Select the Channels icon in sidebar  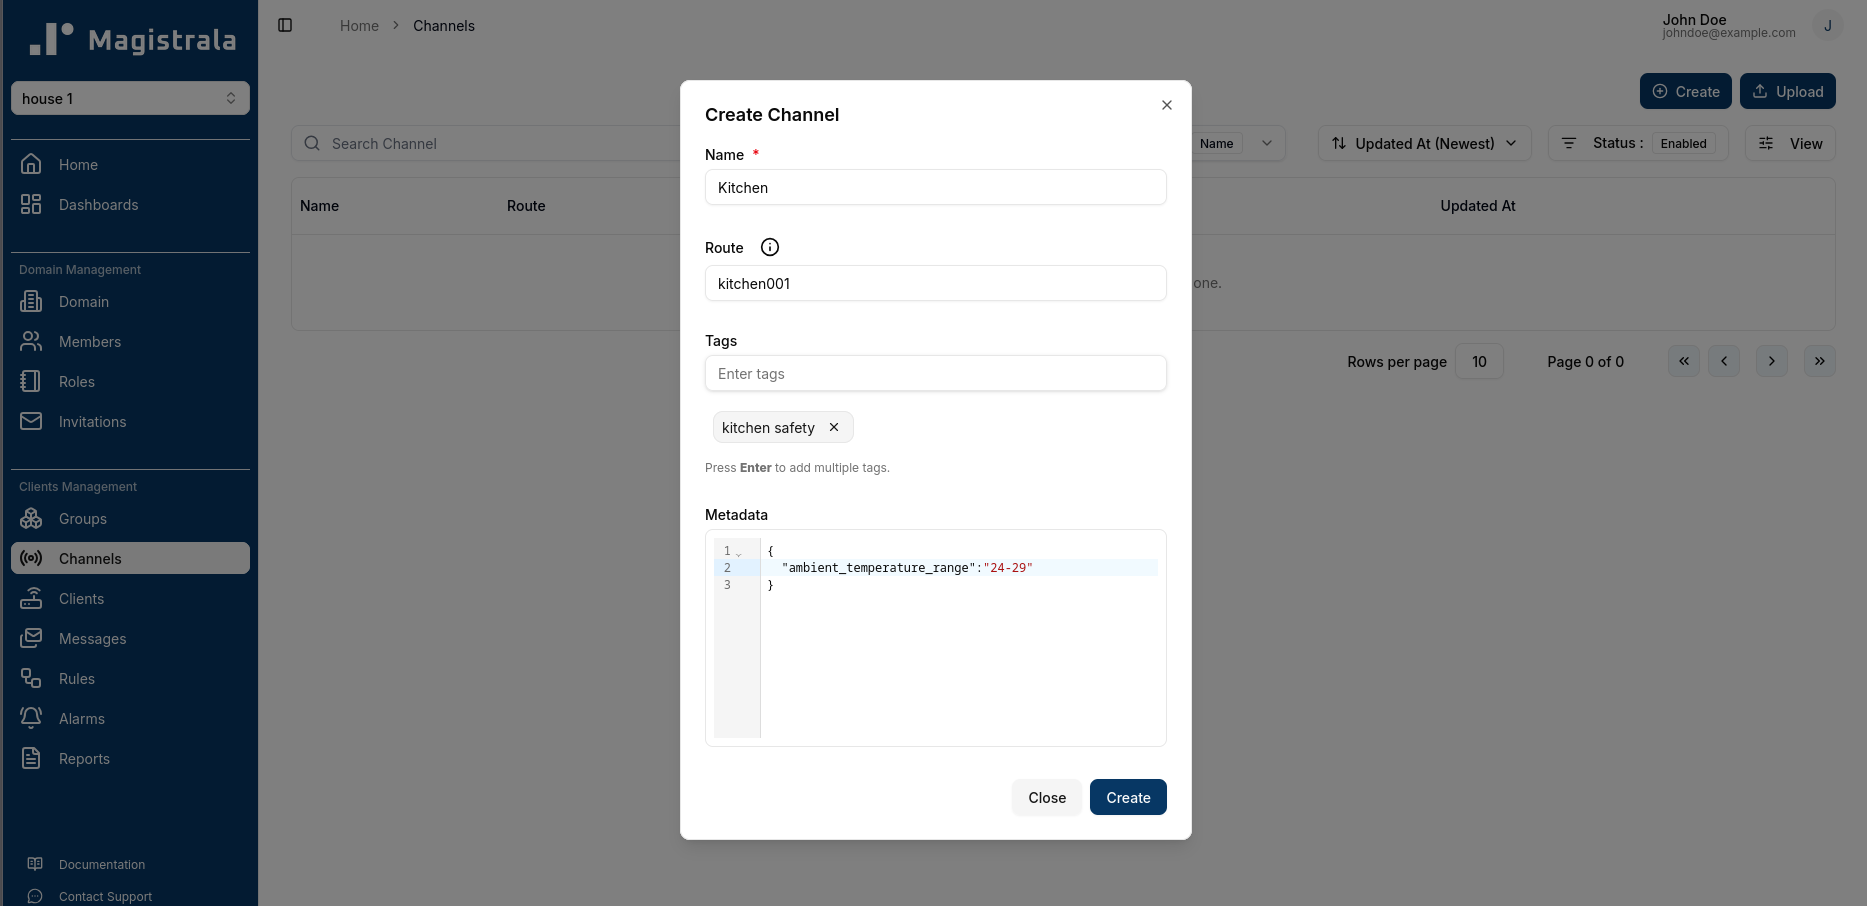31,558
